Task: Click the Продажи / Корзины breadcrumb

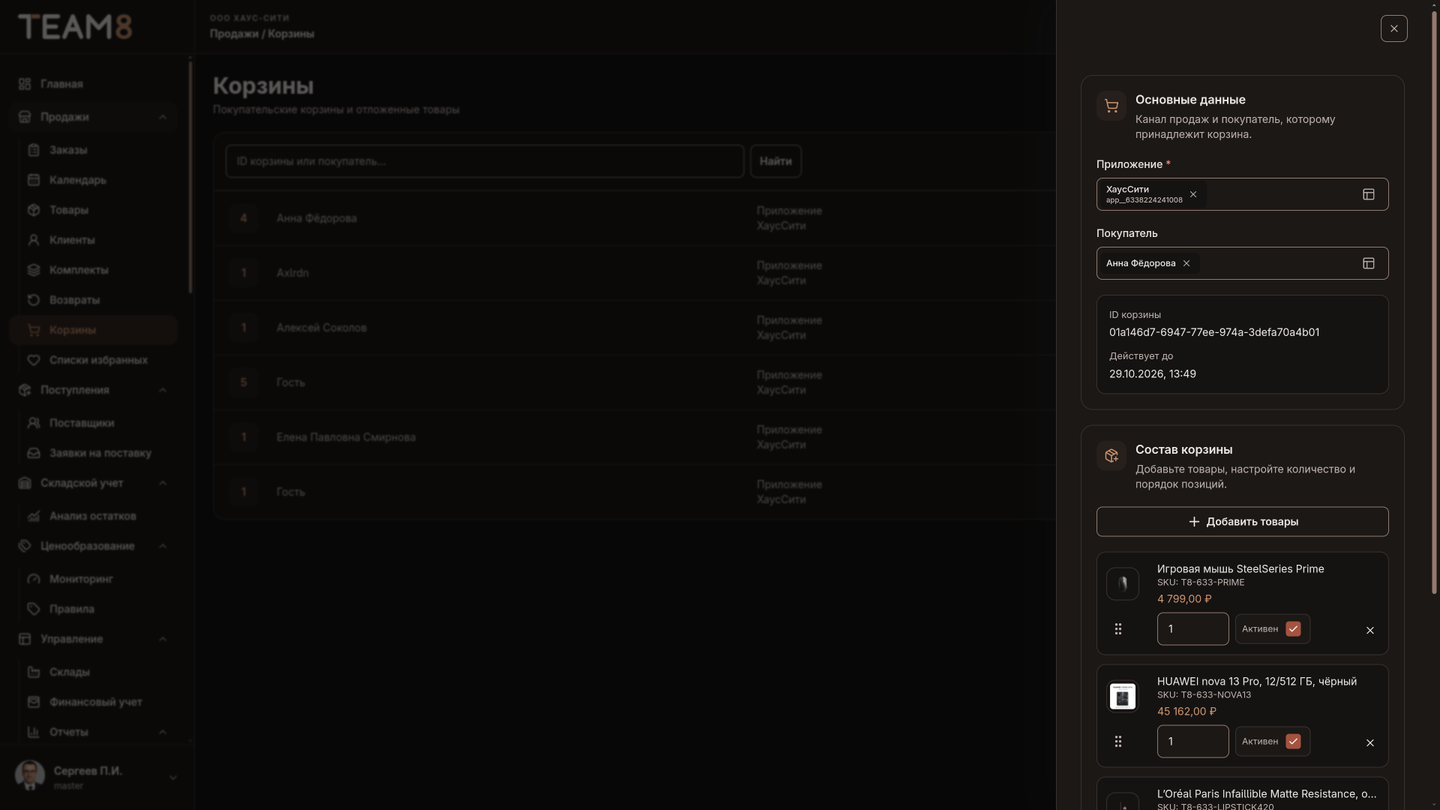Action: pyautogui.click(x=262, y=34)
